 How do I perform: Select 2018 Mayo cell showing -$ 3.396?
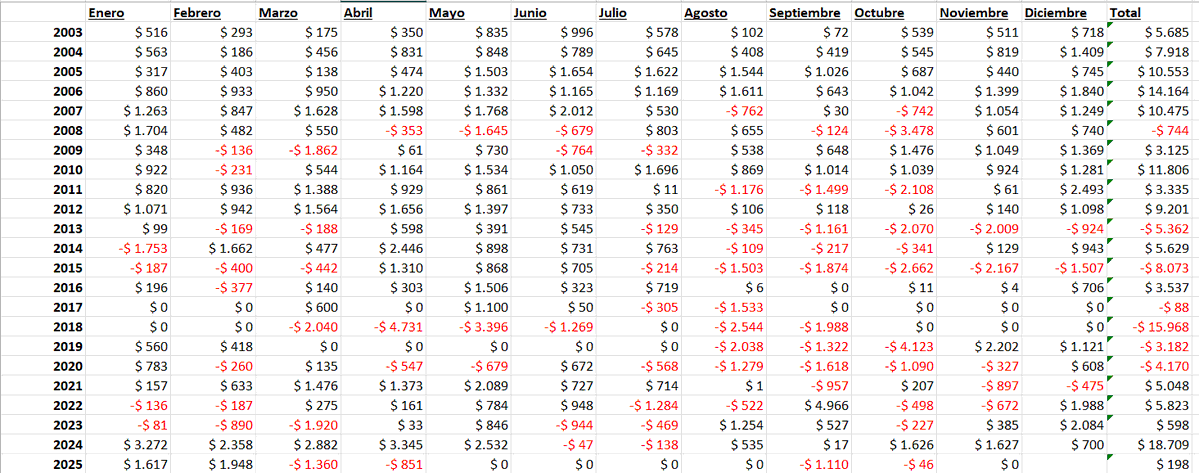[x=469, y=327]
